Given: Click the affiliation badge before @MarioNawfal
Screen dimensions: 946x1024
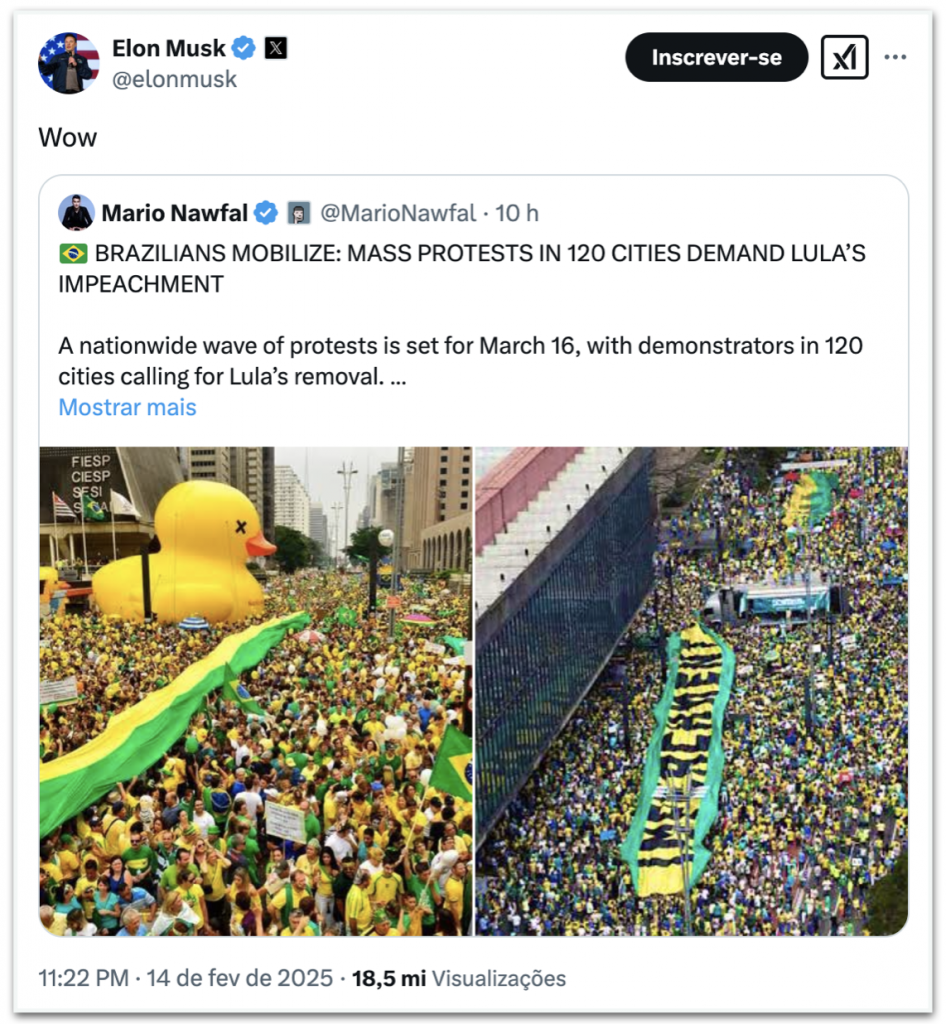Looking at the screenshot, I should (x=298, y=213).
